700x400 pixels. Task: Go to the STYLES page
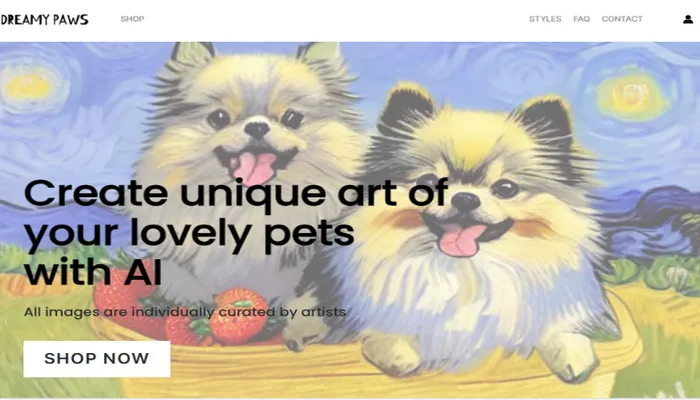[545, 19]
